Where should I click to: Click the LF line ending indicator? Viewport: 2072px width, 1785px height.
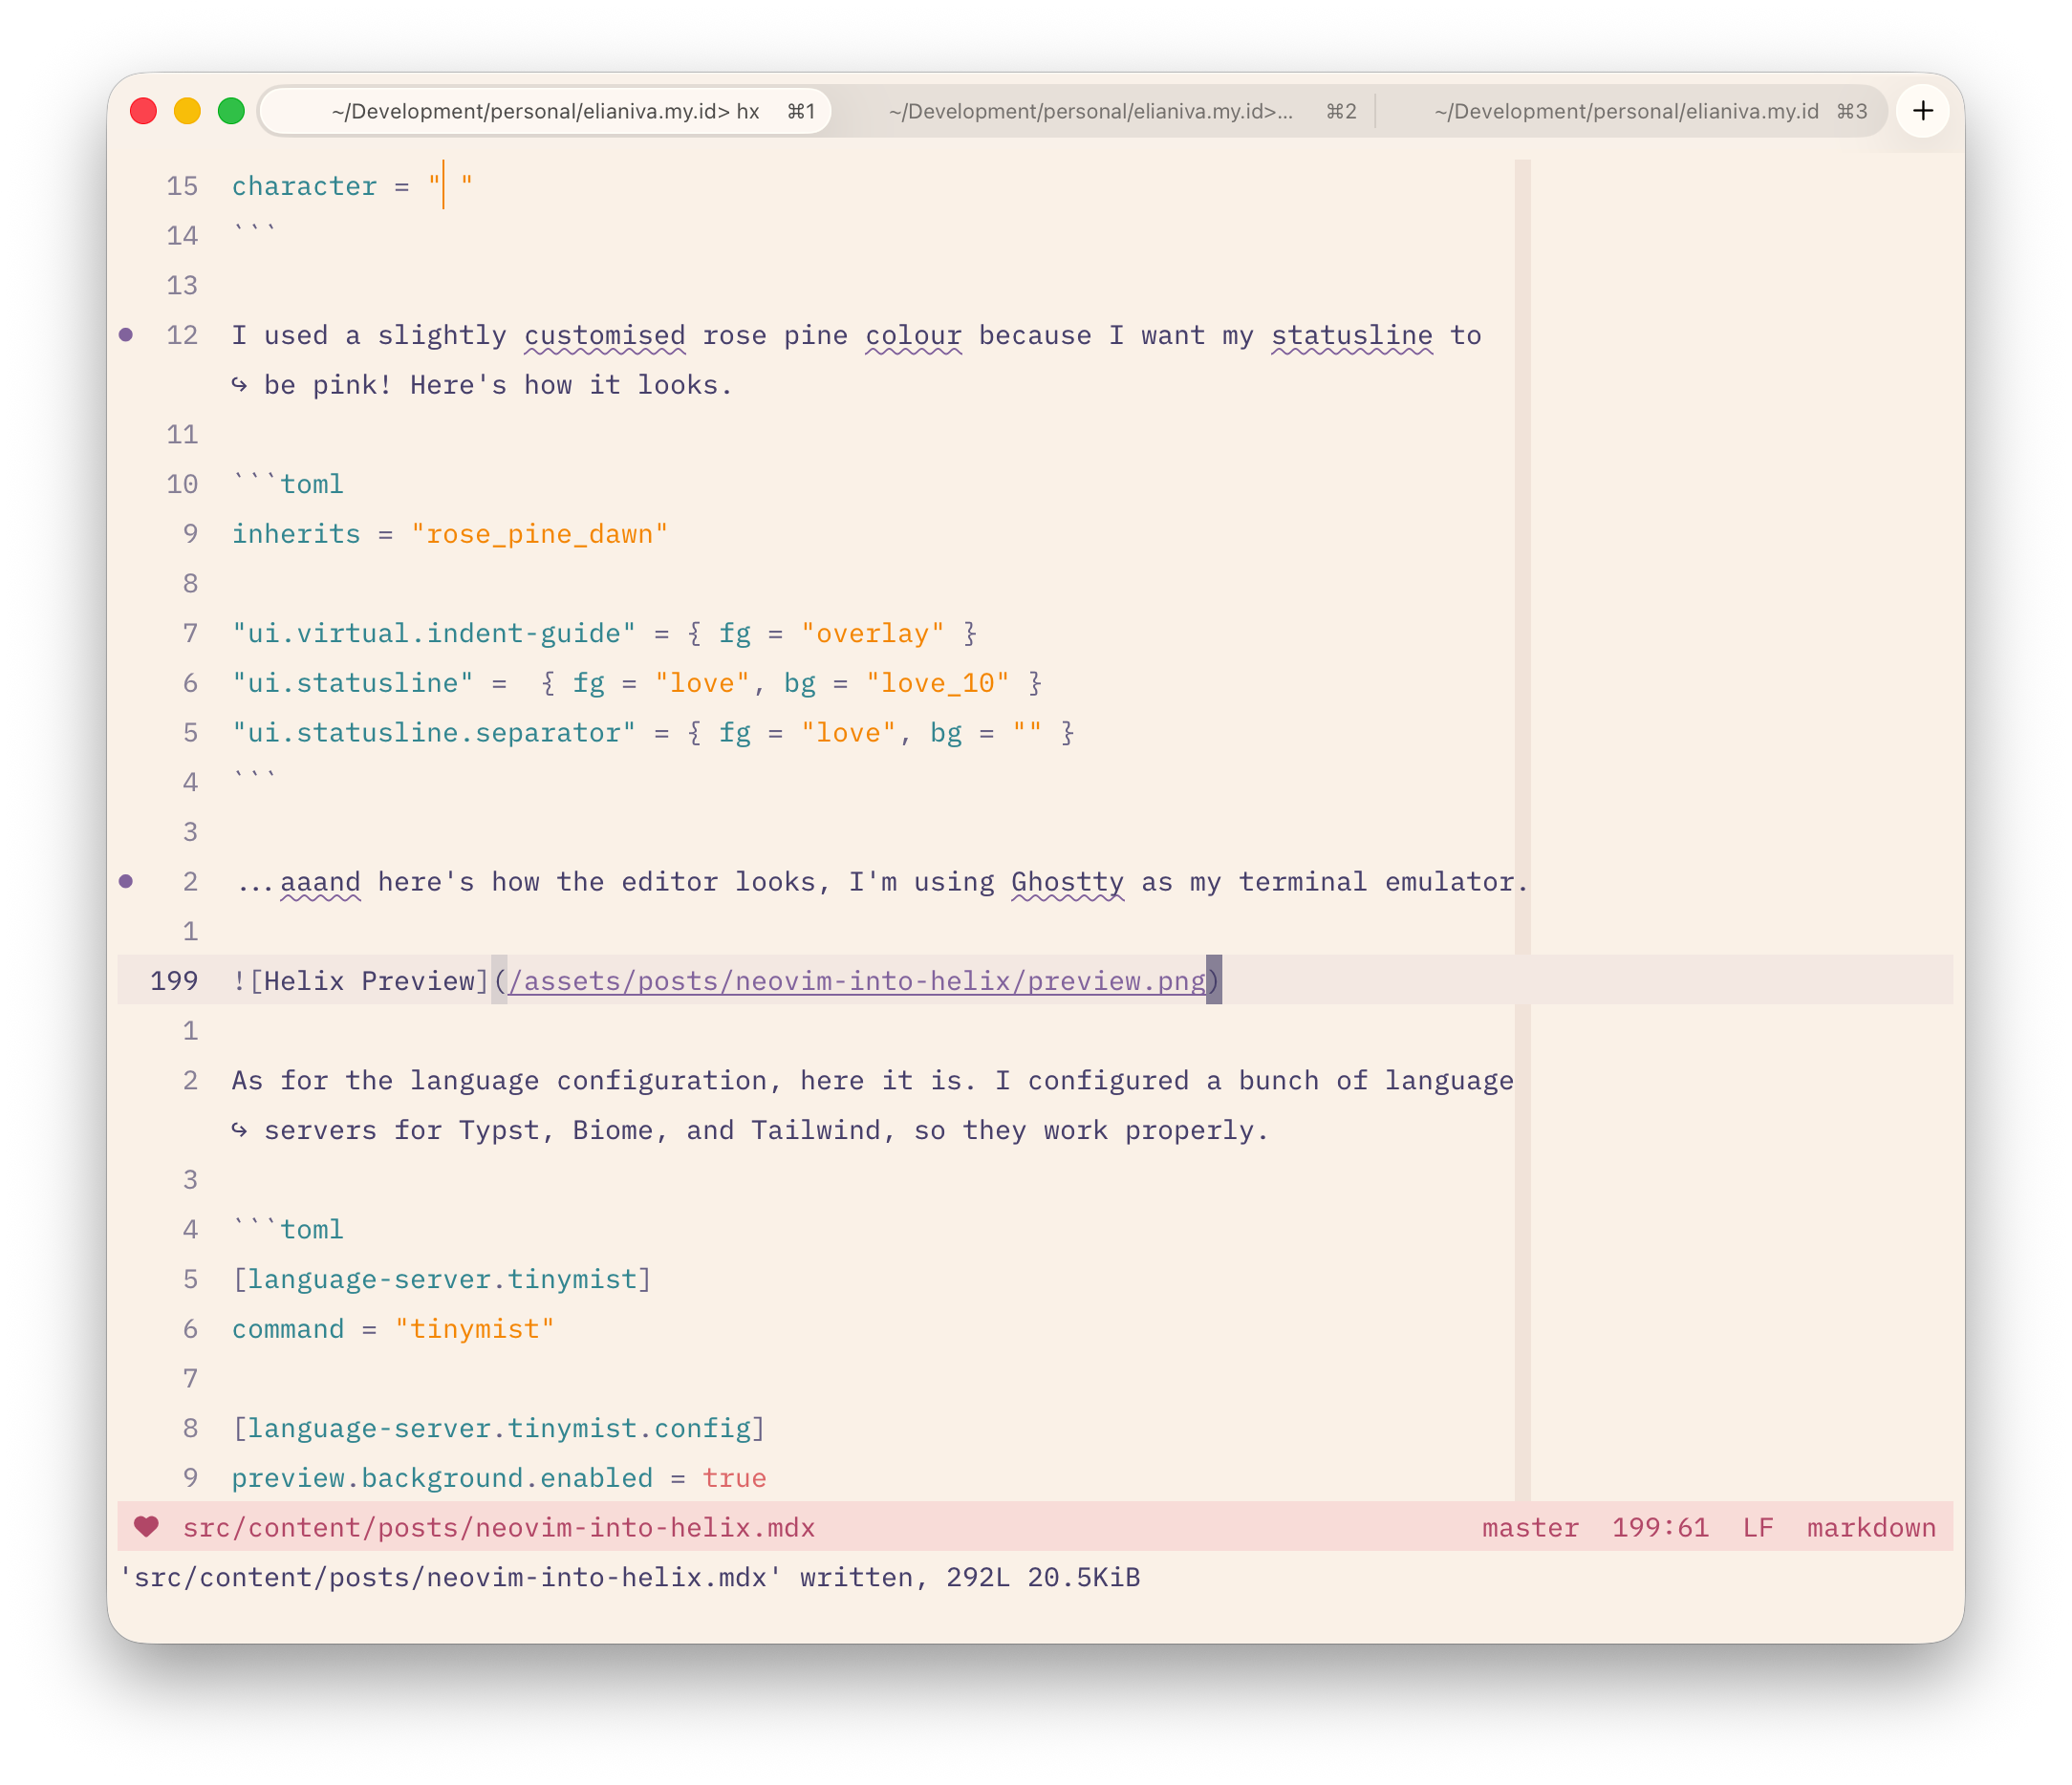(x=1757, y=1528)
